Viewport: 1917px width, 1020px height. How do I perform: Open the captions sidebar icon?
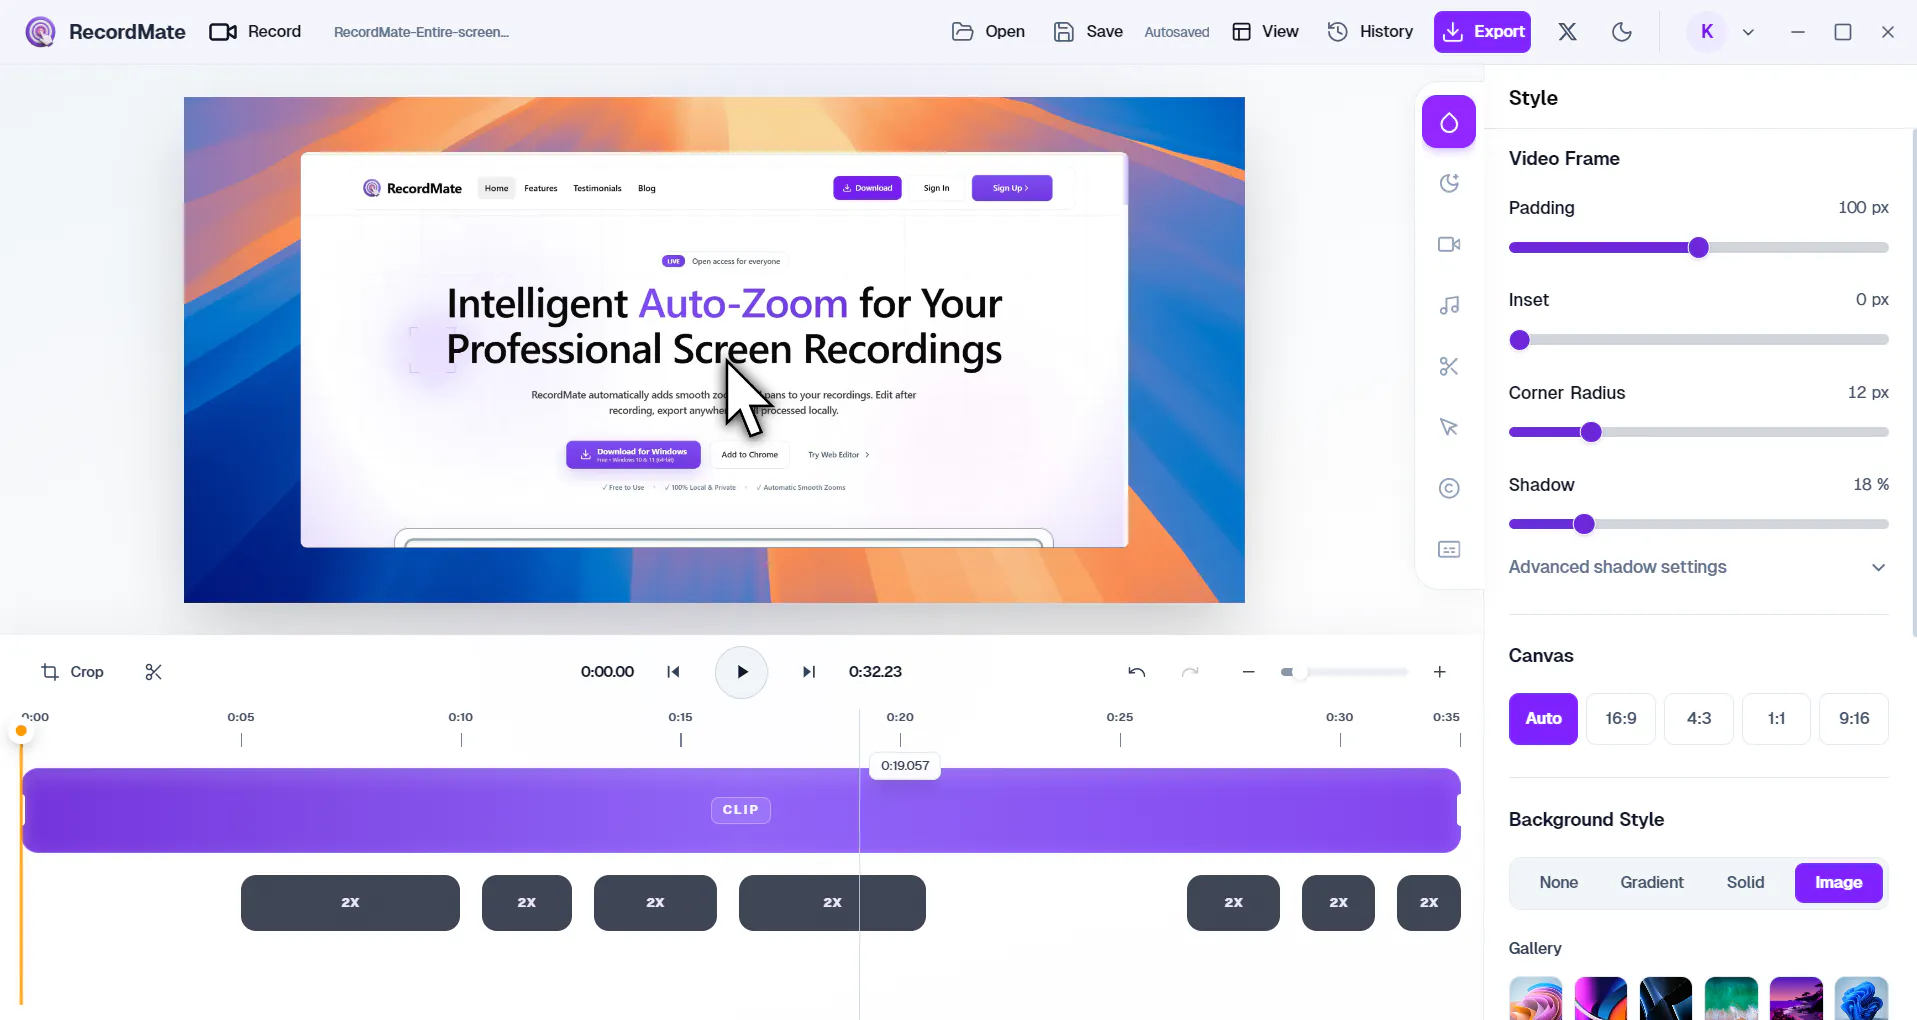pyautogui.click(x=1448, y=549)
